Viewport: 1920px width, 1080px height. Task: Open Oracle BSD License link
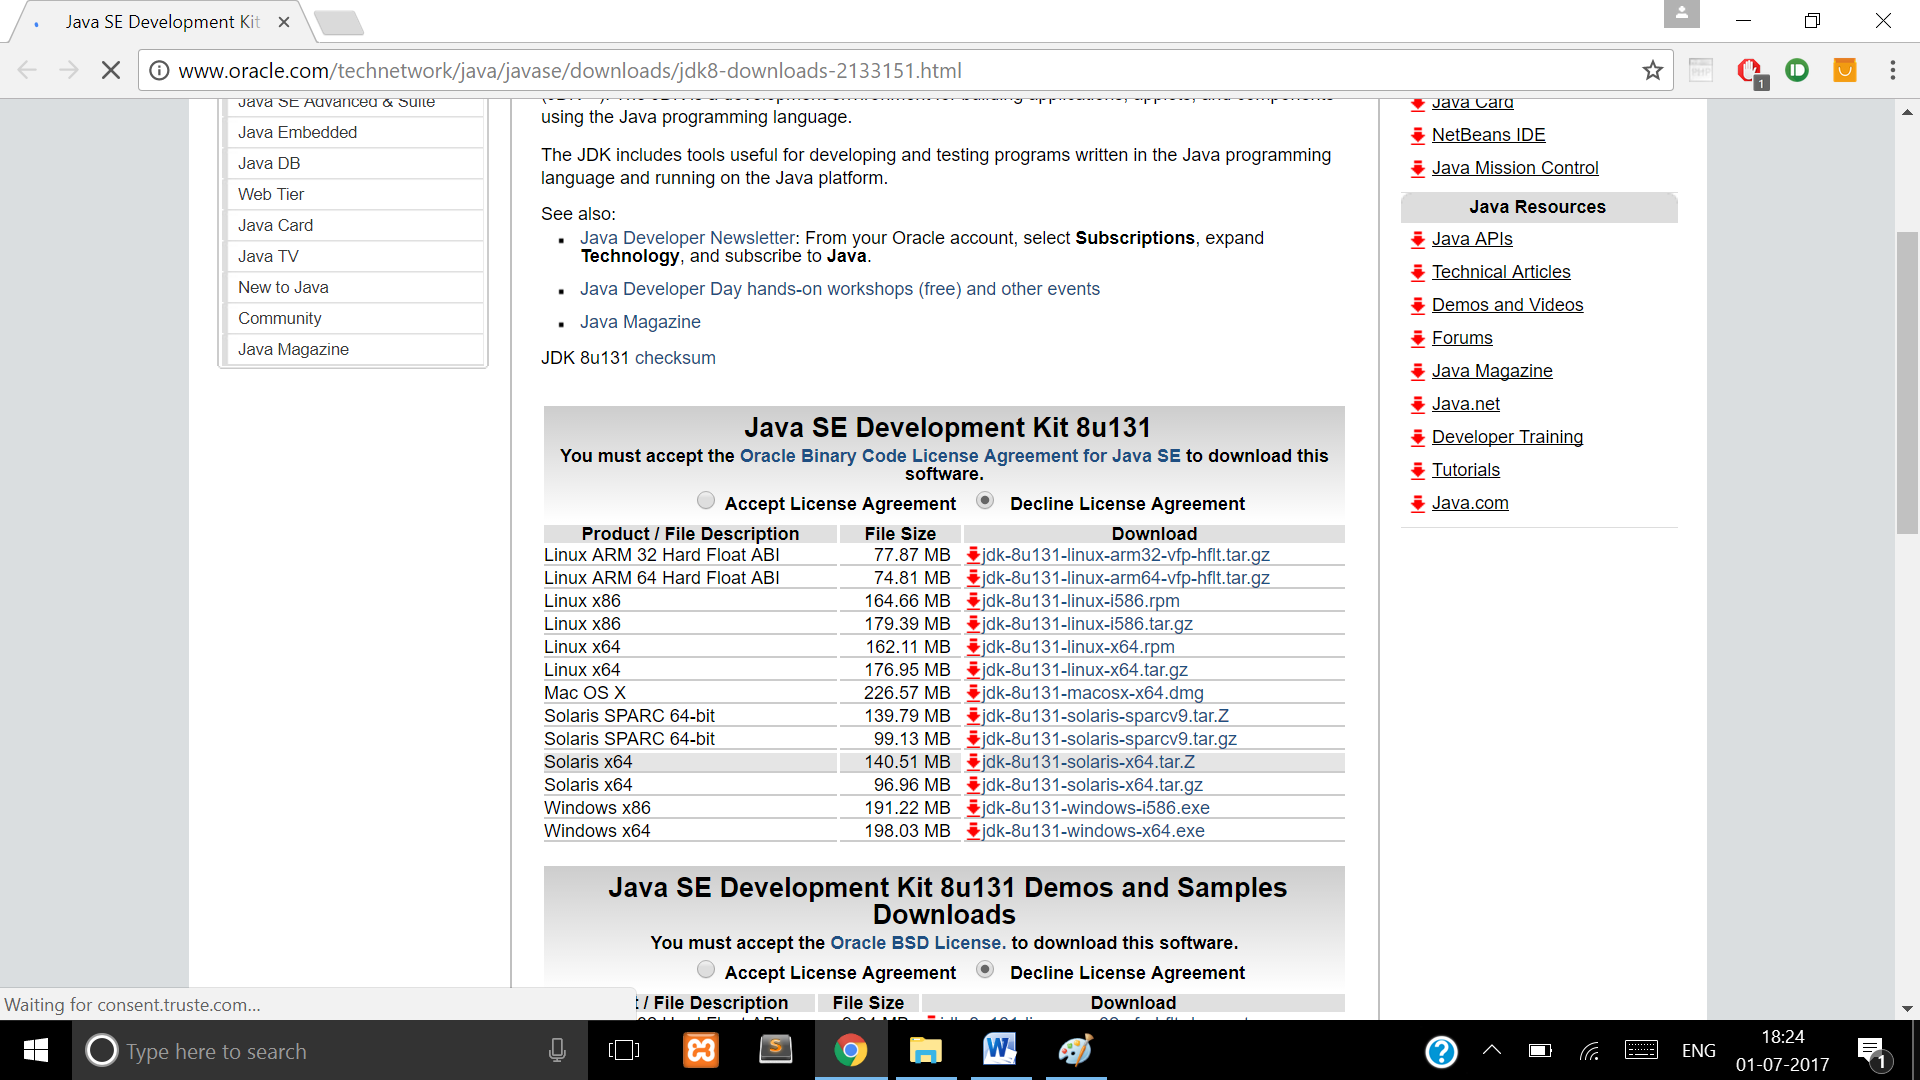click(x=918, y=943)
